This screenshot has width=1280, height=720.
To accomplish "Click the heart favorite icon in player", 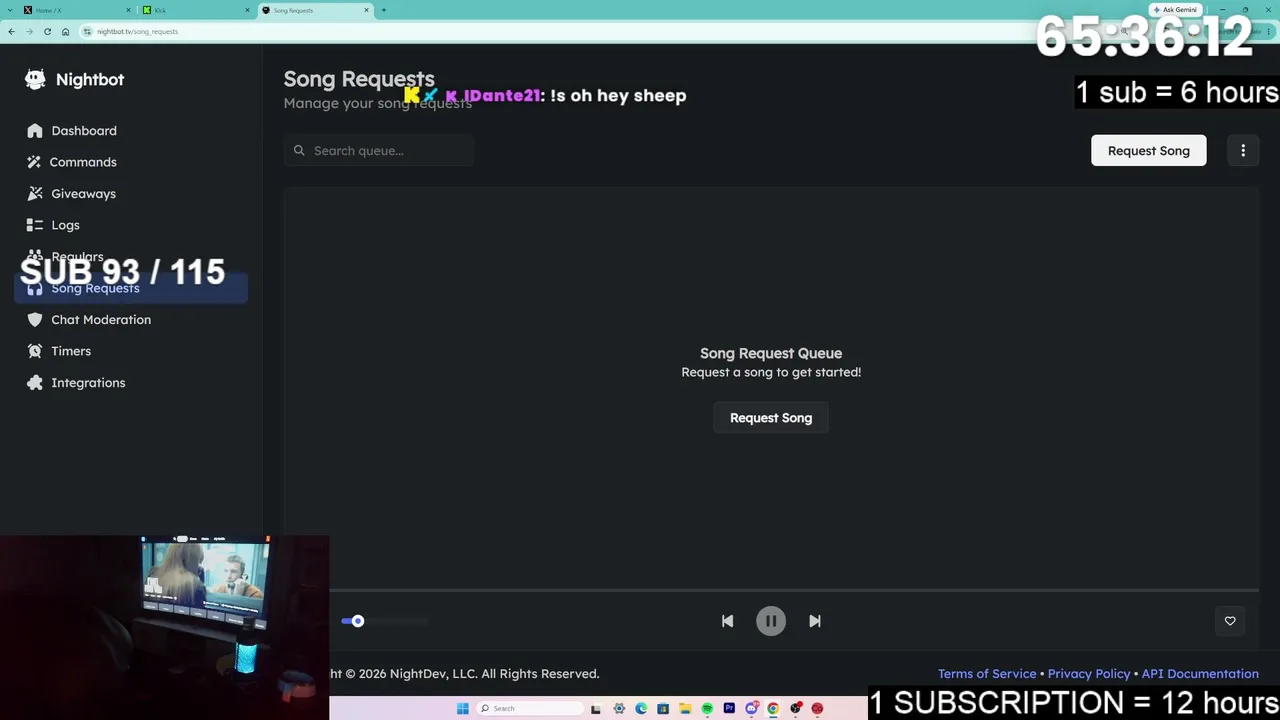I will (x=1230, y=621).
